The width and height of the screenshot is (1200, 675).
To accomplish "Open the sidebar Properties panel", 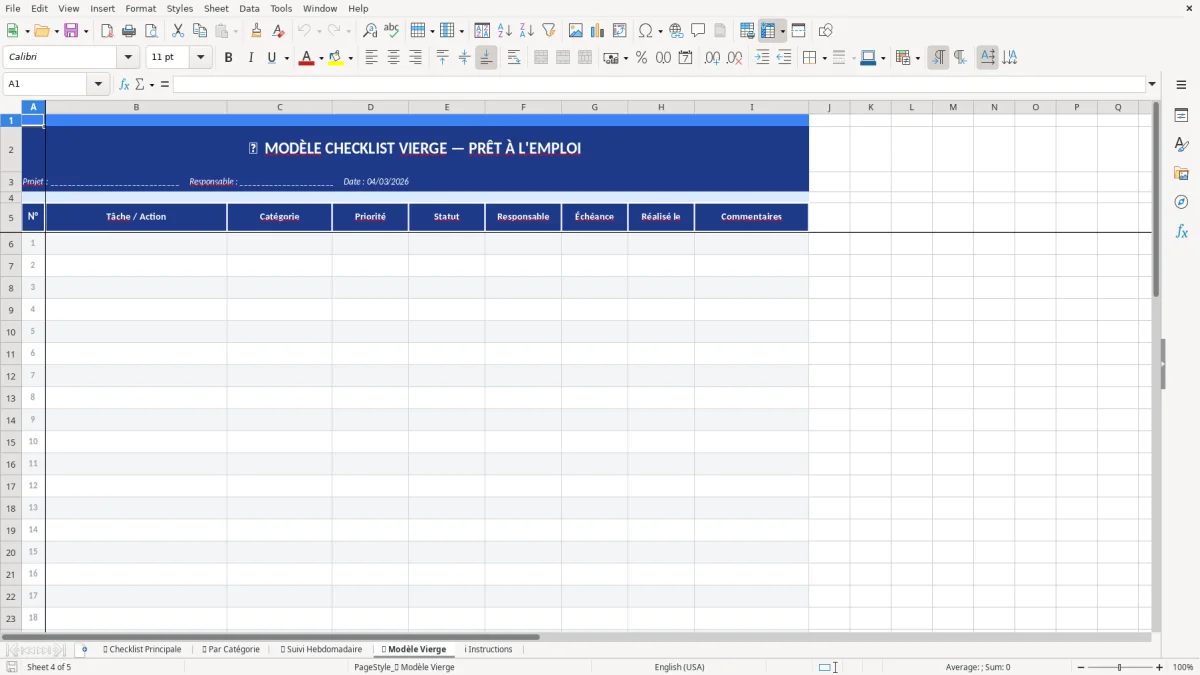I will pyautogui.click(x=1181, y=115).
